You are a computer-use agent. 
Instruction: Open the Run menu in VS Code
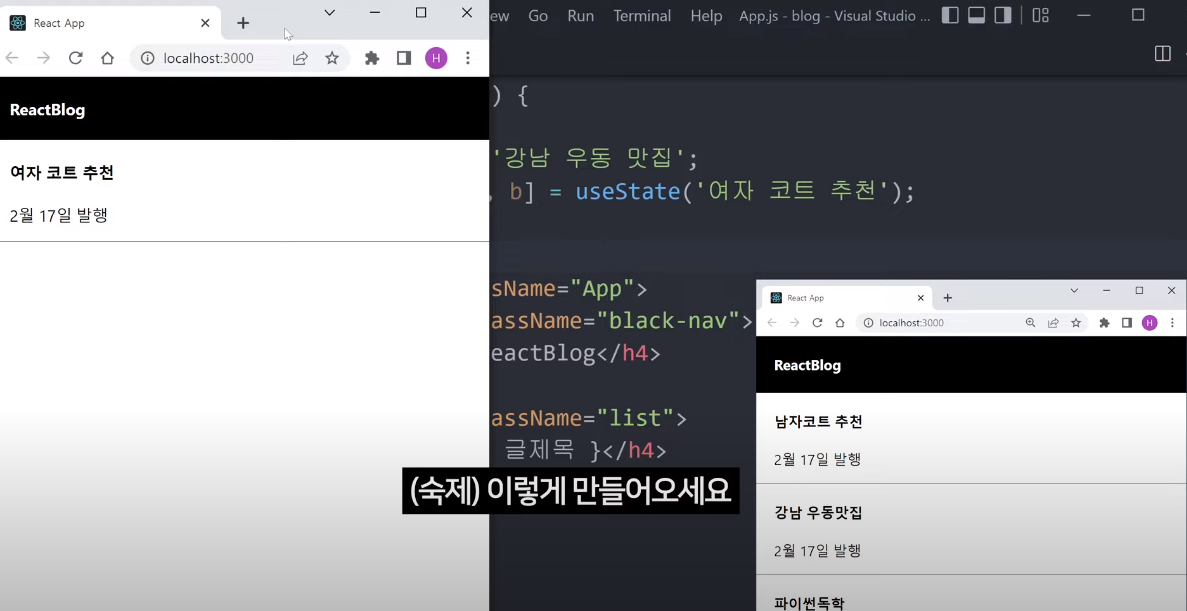point(581,16)
